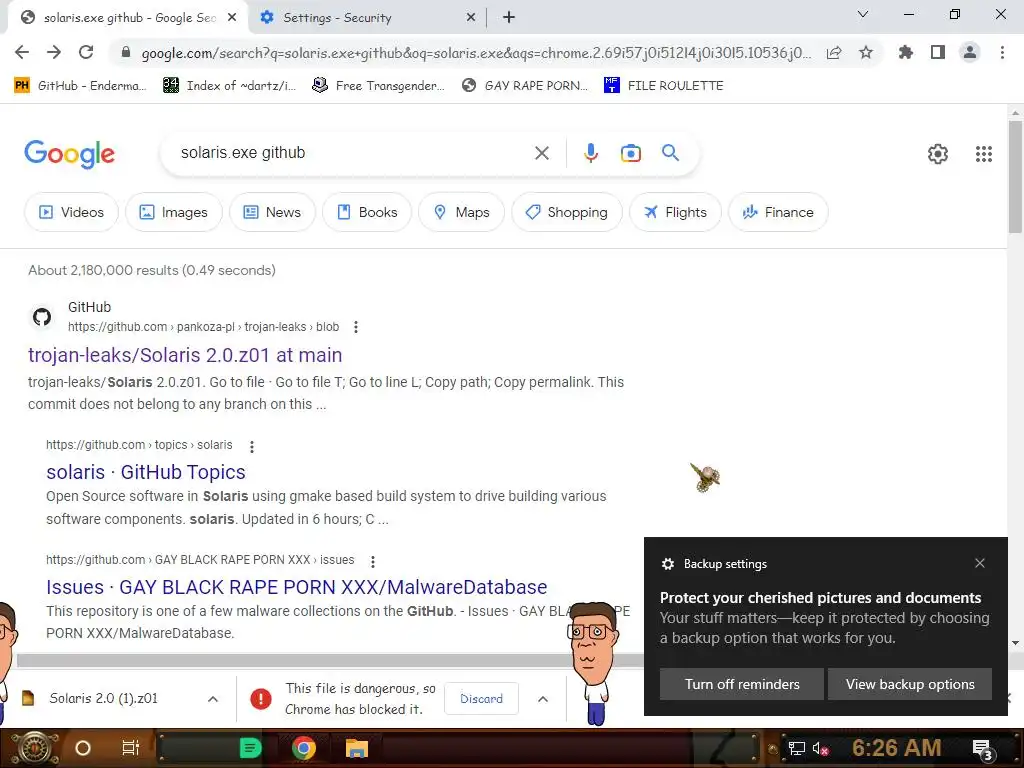1024x768 pixels.
Task: Go forward to the next page
Action: (x=54, y=52)
